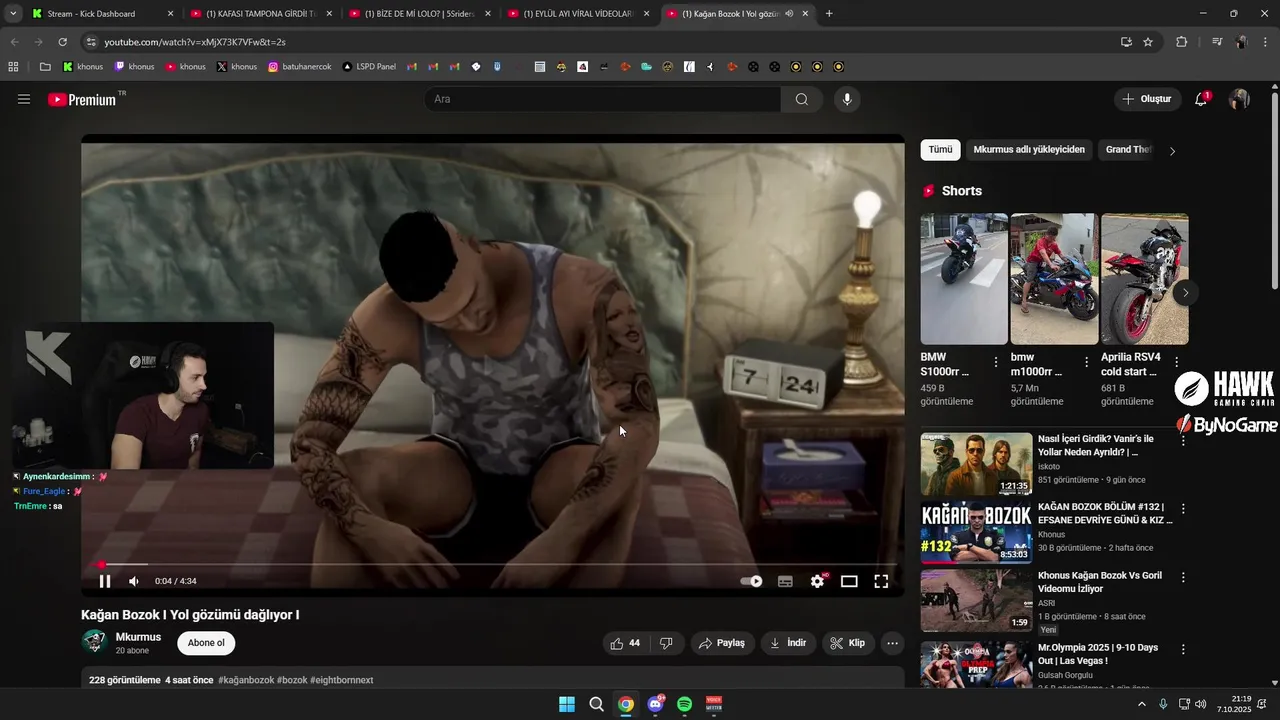1280x720 pixels.
Task: Open the Oluştur create button
Action: pyautogui.click(x=1146, y=99)
